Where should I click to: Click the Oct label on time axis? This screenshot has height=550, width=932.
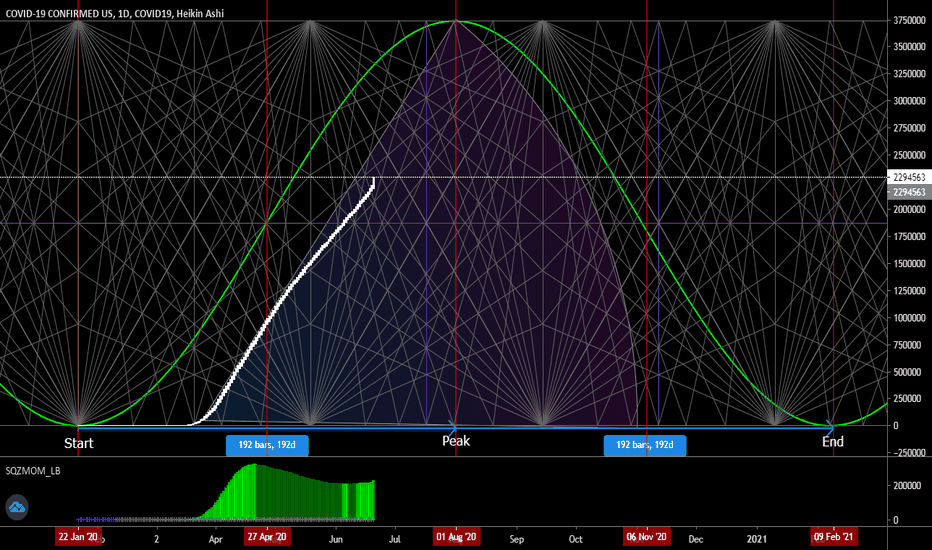tap(575, 539)
